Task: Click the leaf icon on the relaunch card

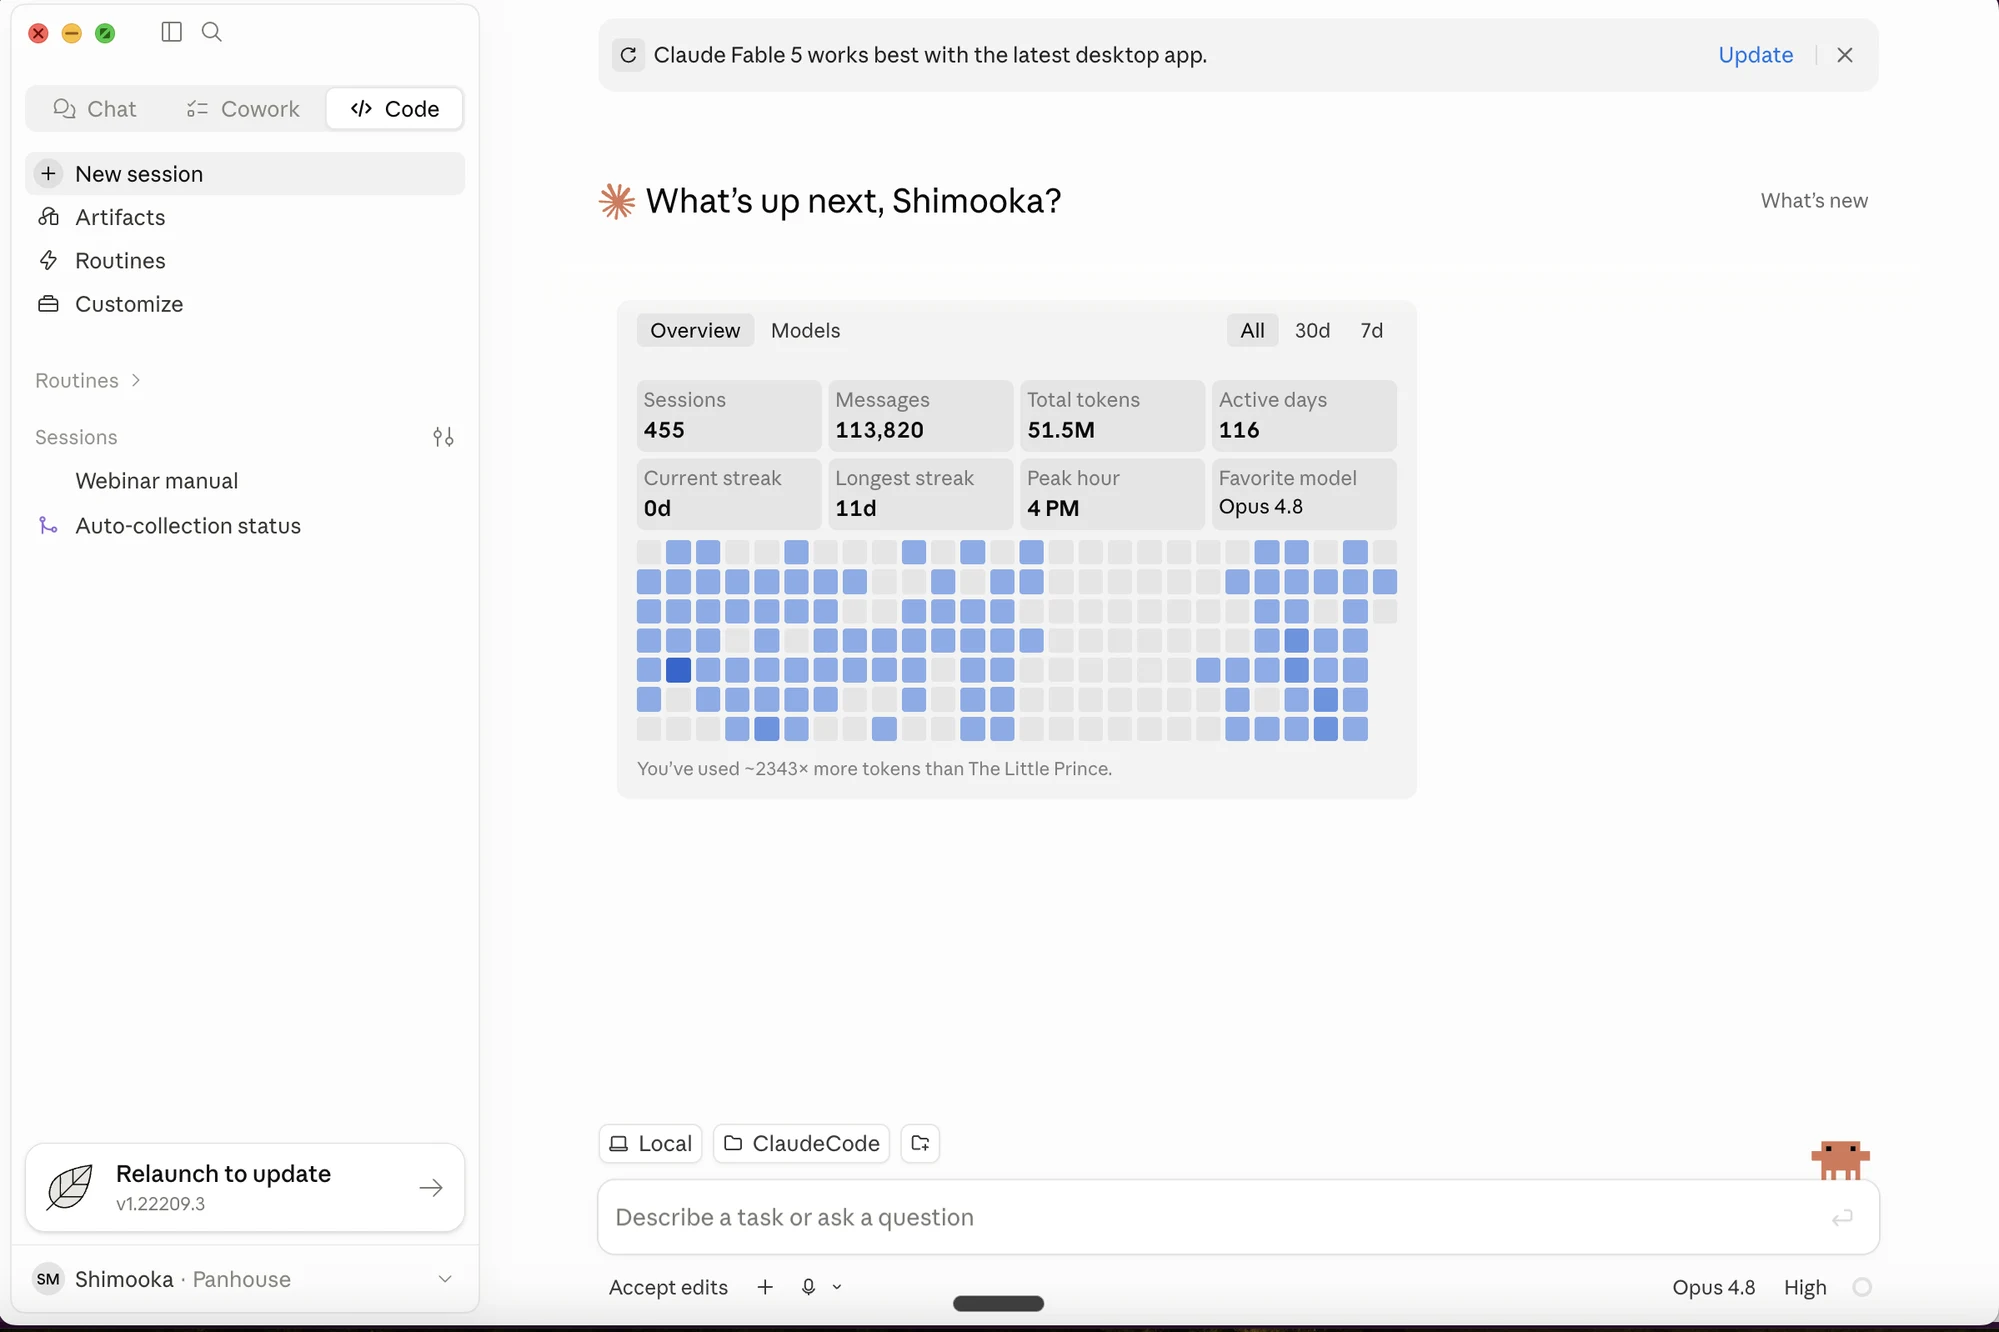Action: [69, 1188]
